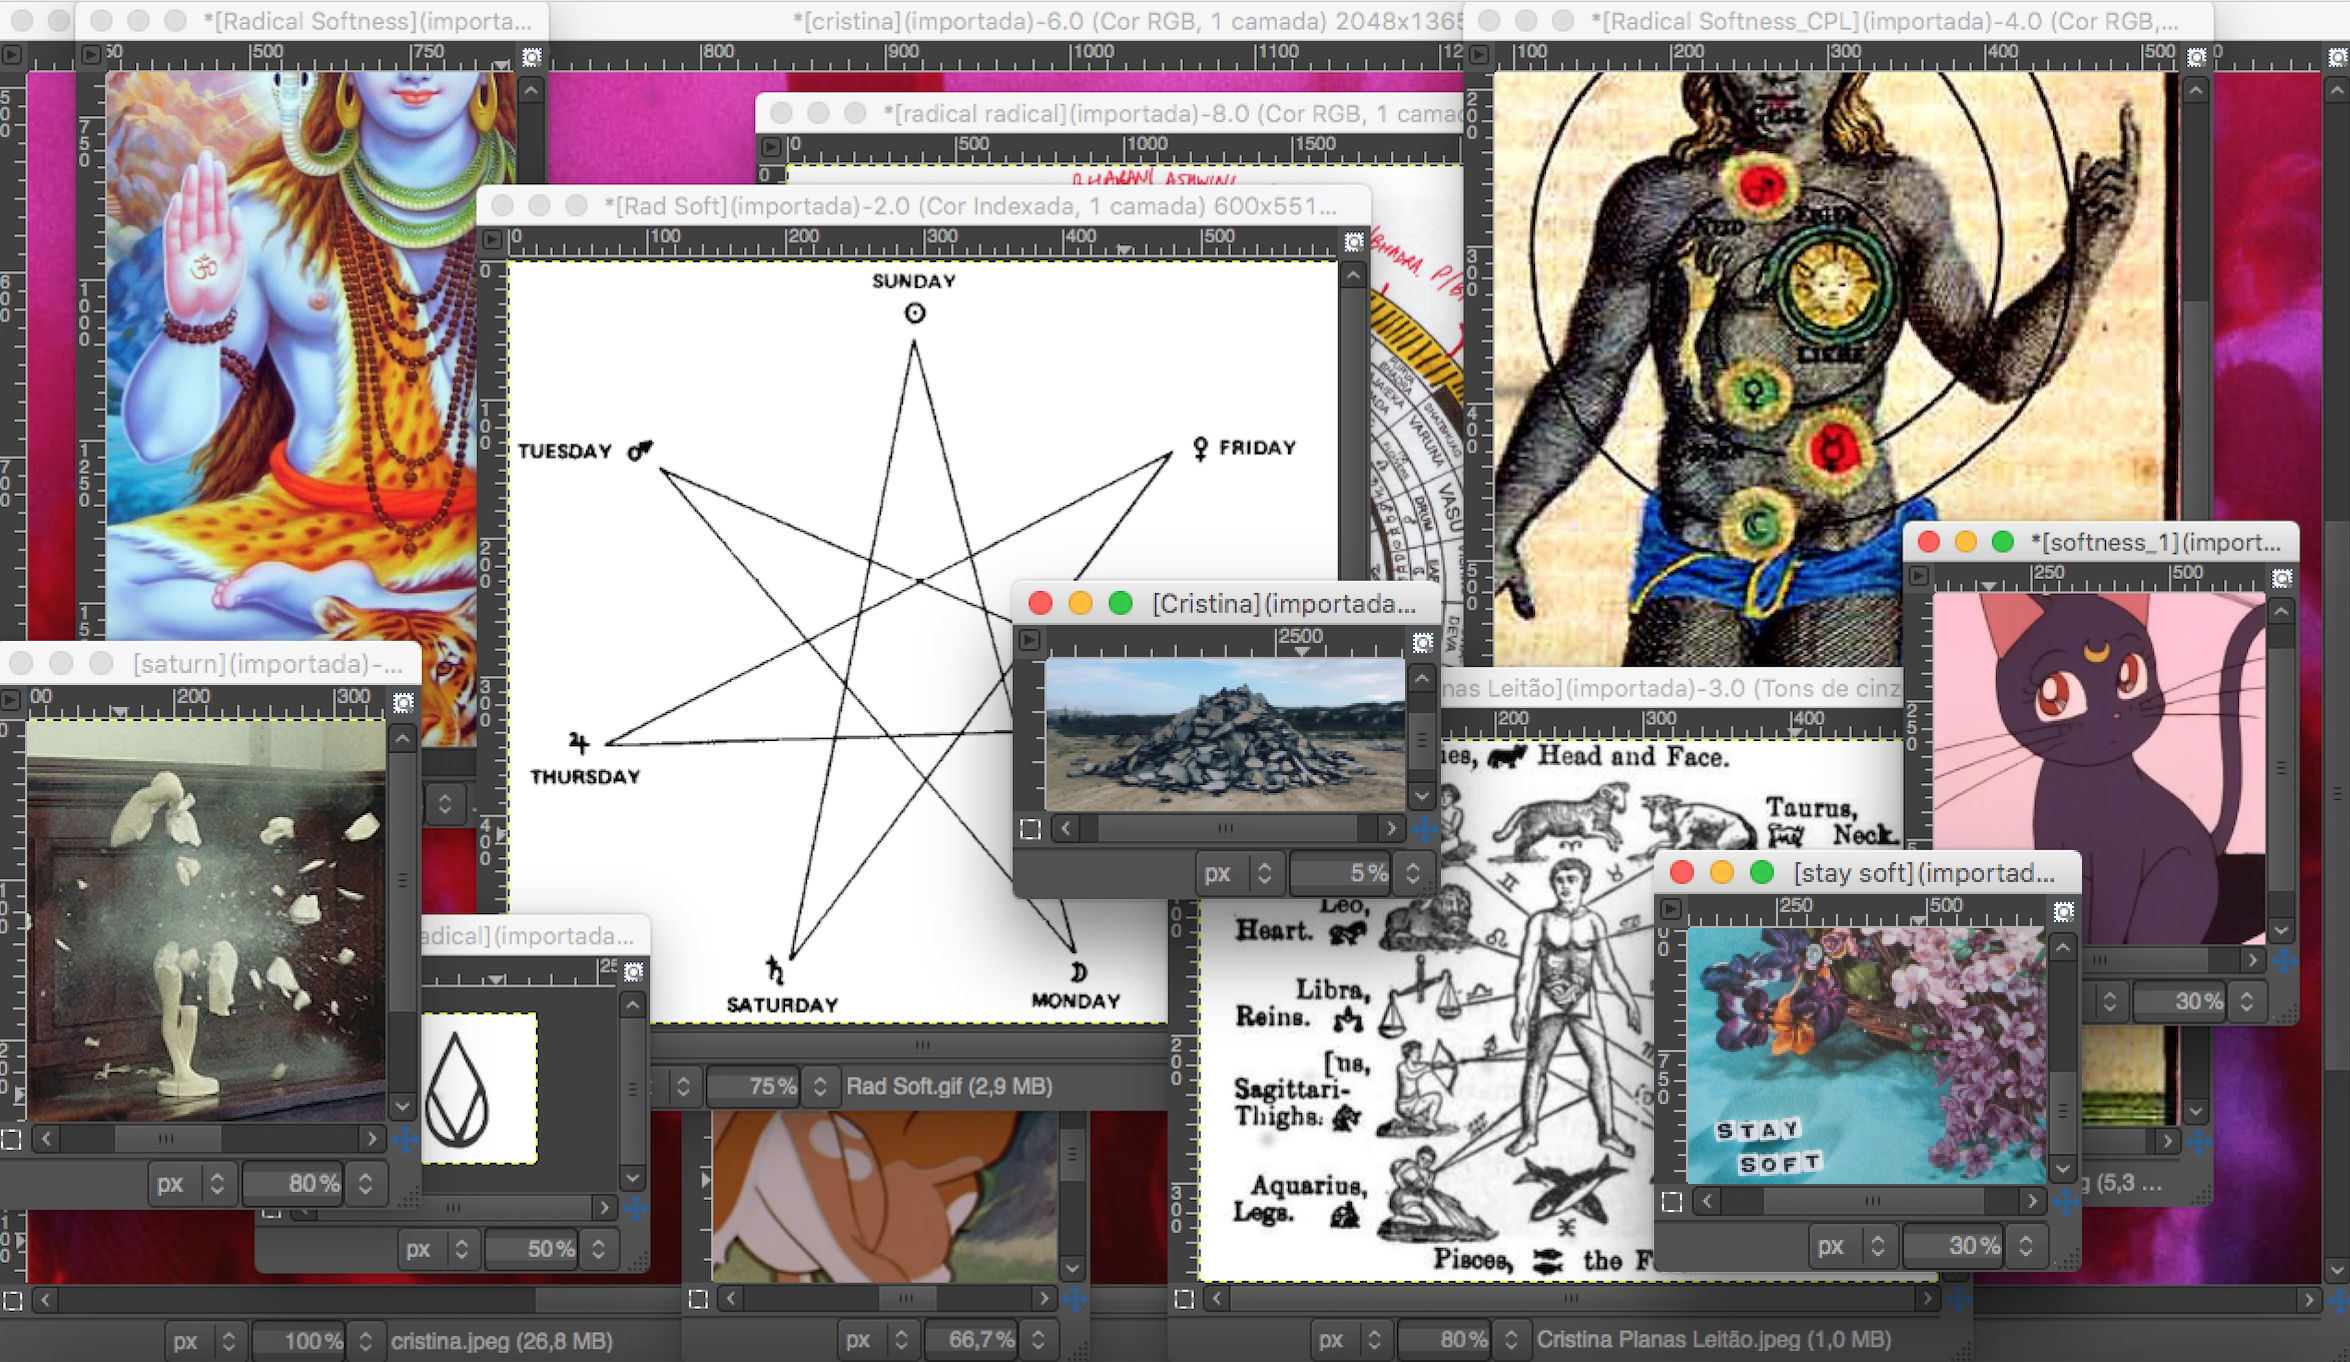
Task: Click the scroll-right arrow under the rock pile image
Action: coord(1391,828)
